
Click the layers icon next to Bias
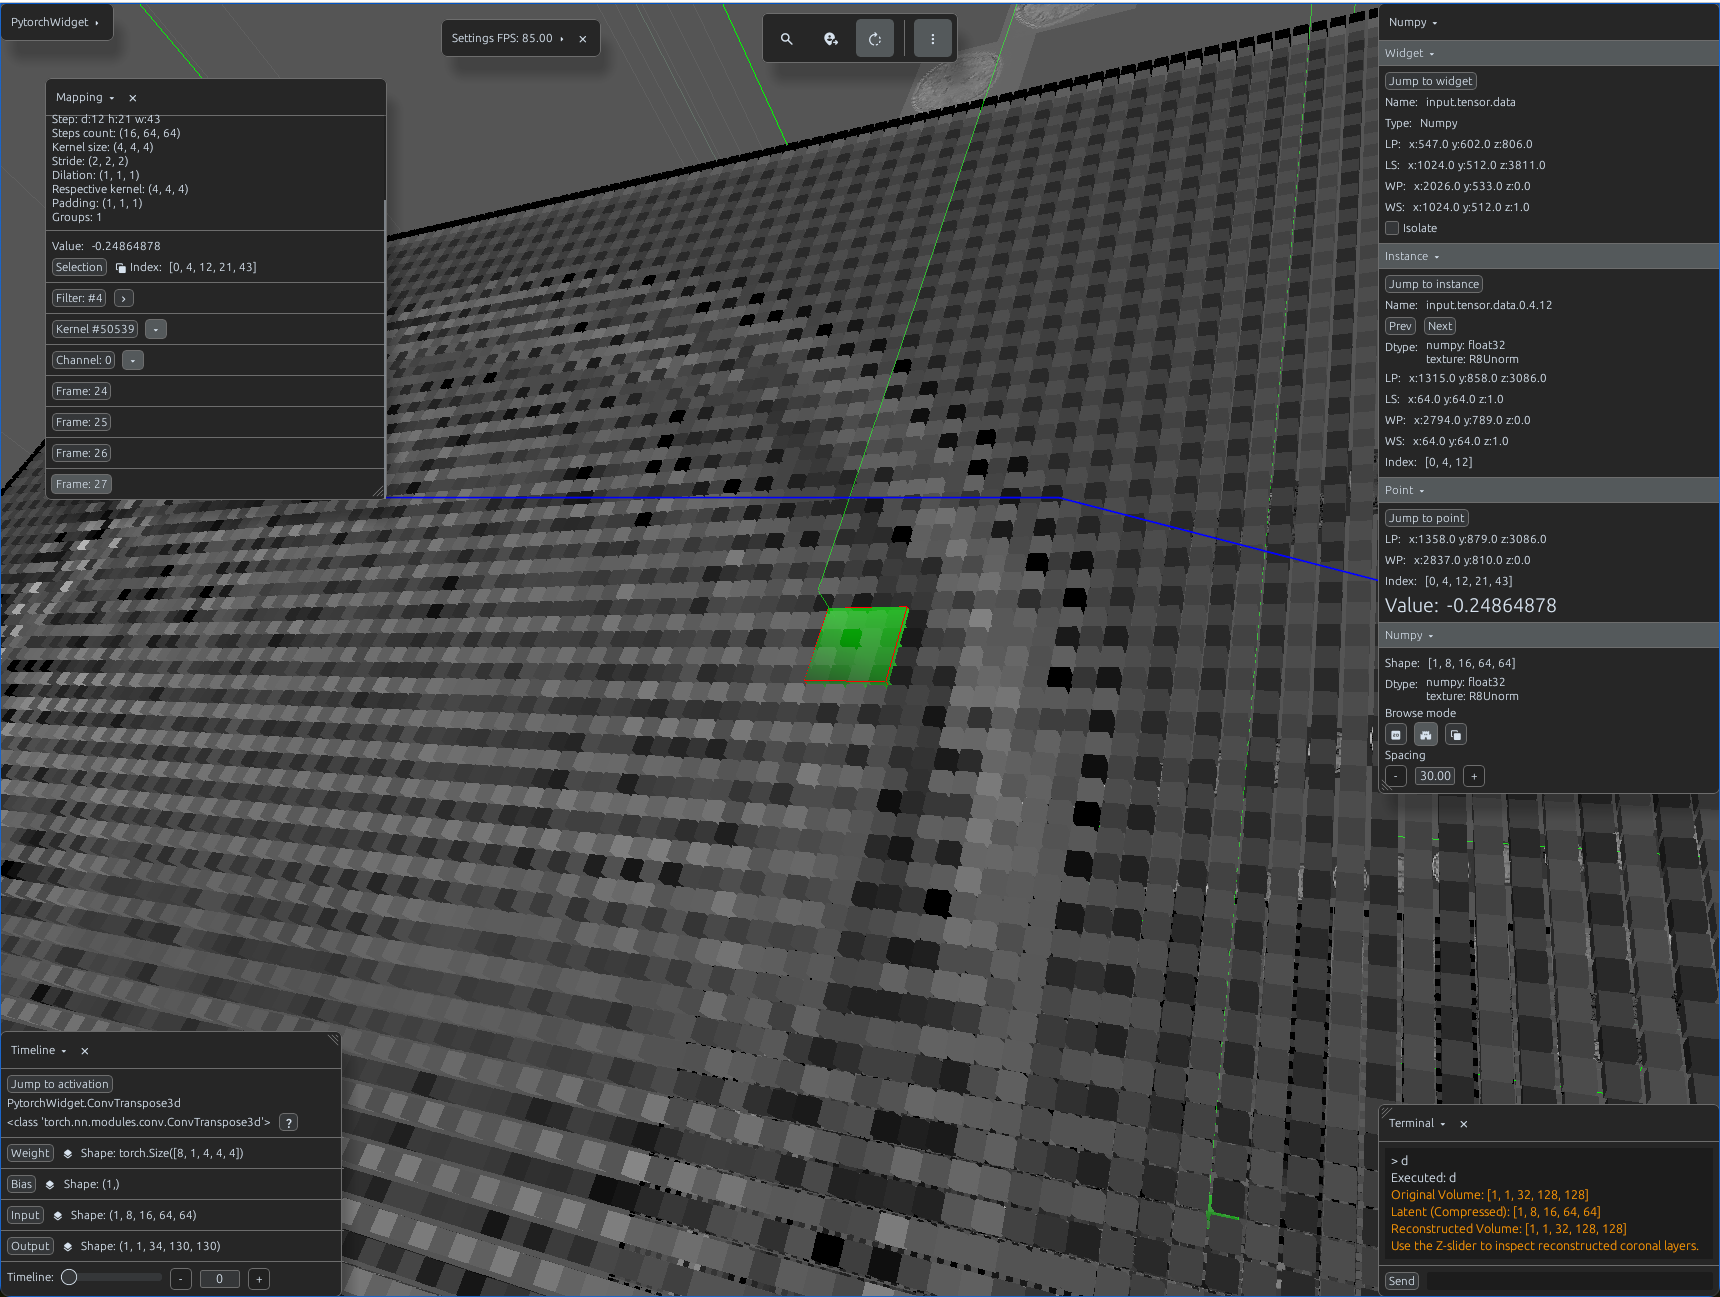(x=50, y=1185)
